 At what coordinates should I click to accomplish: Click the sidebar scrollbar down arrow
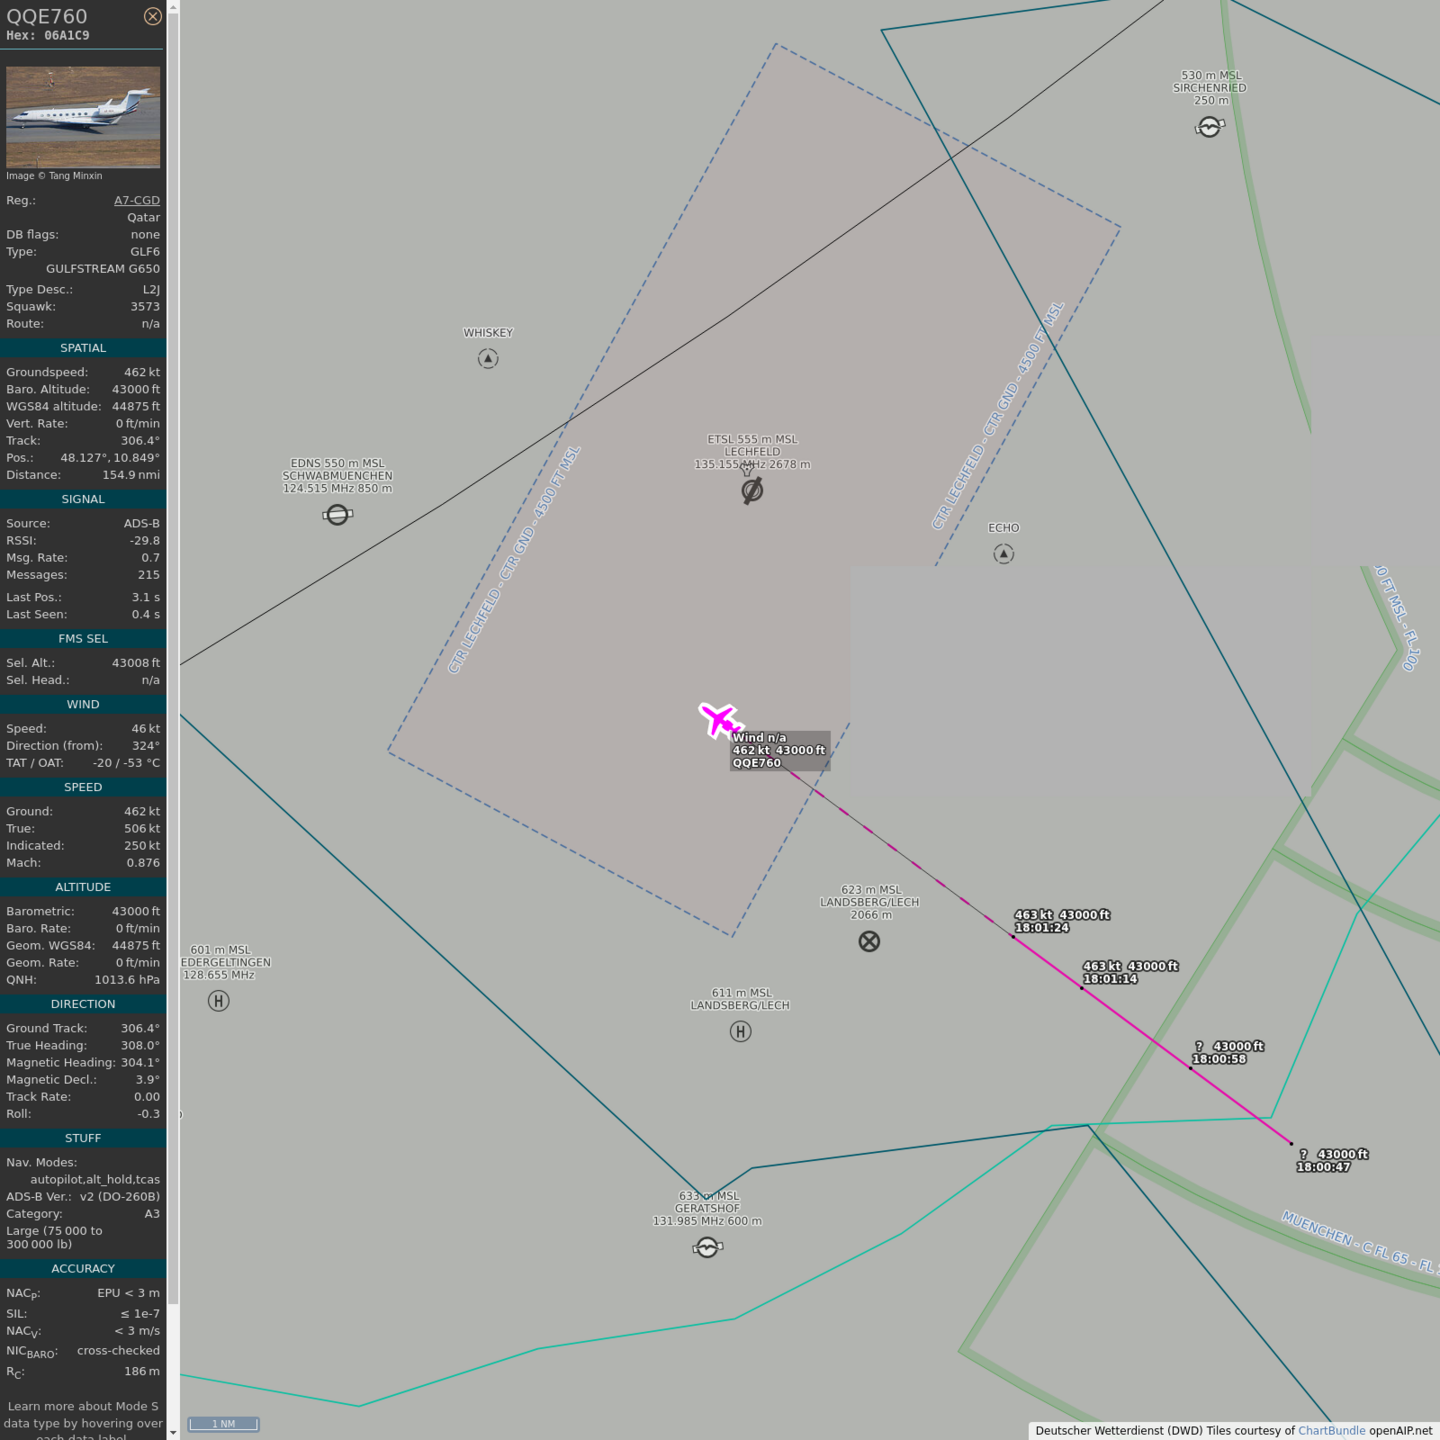click(173, 1432)
